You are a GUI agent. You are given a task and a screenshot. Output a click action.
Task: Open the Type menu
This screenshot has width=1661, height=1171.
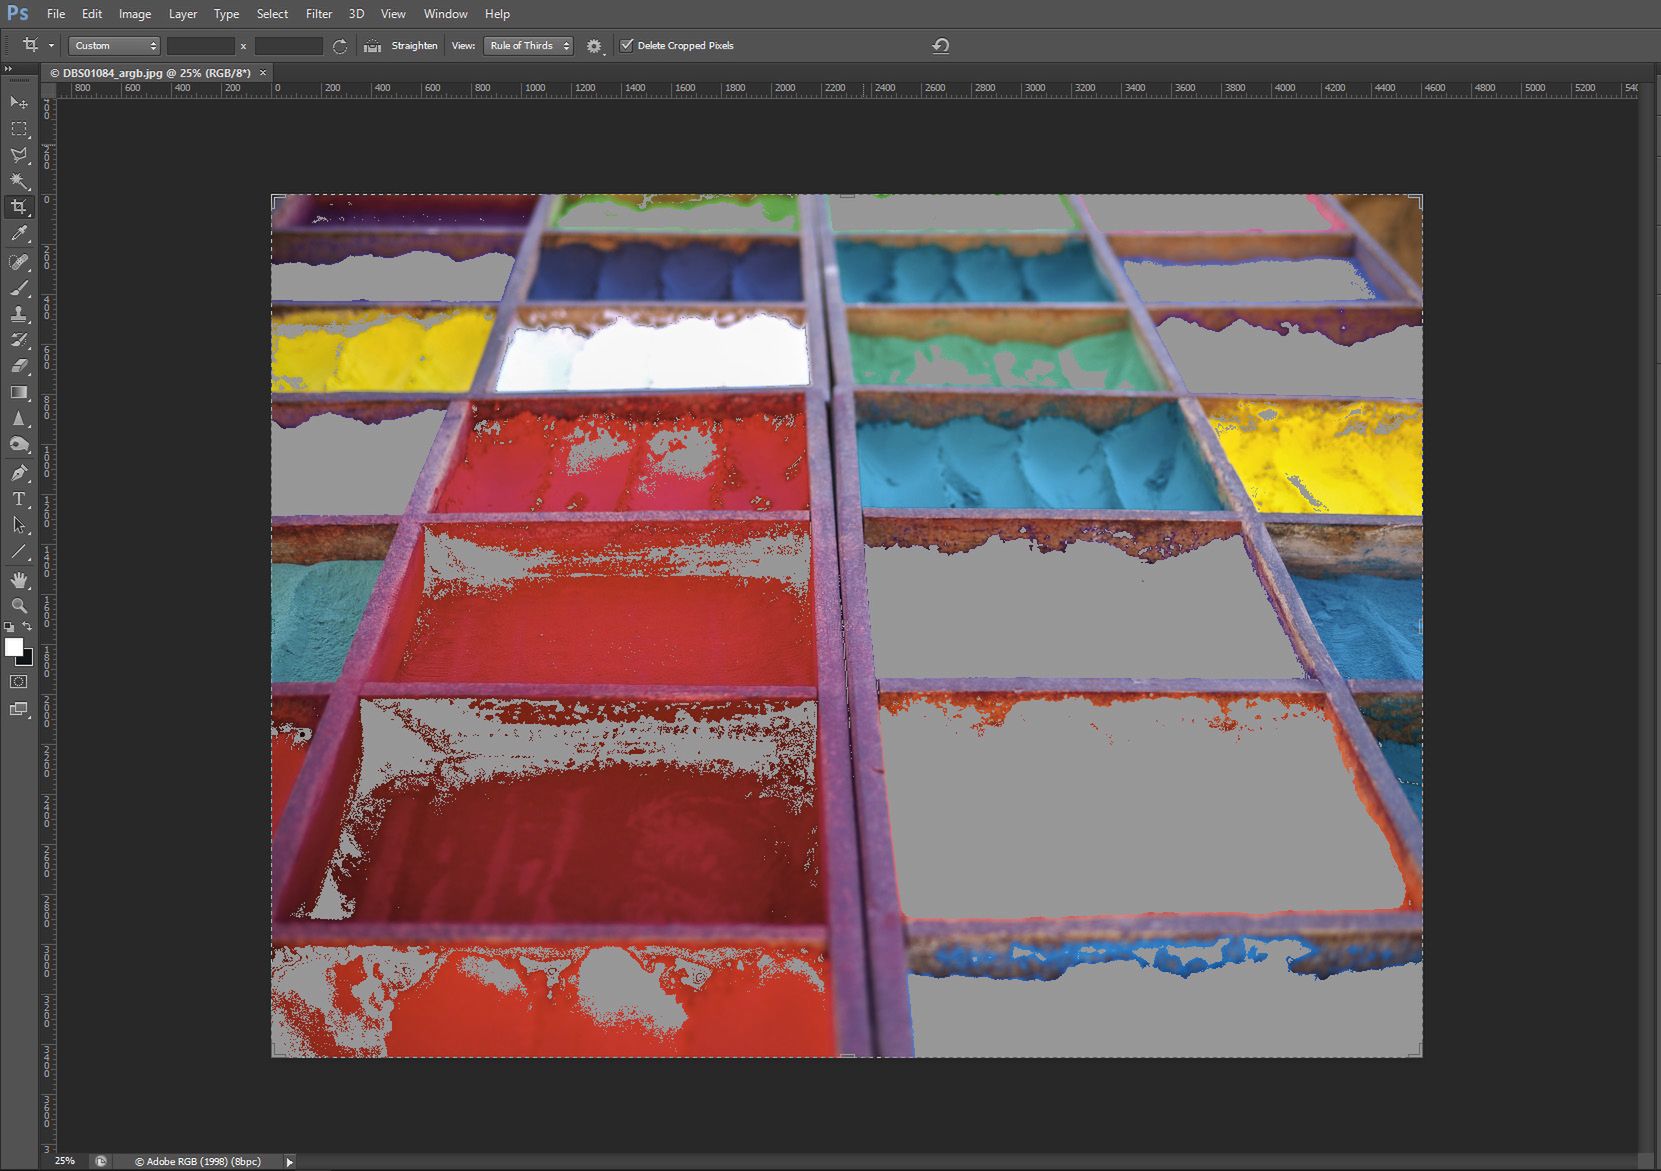[x=227, y=14]
